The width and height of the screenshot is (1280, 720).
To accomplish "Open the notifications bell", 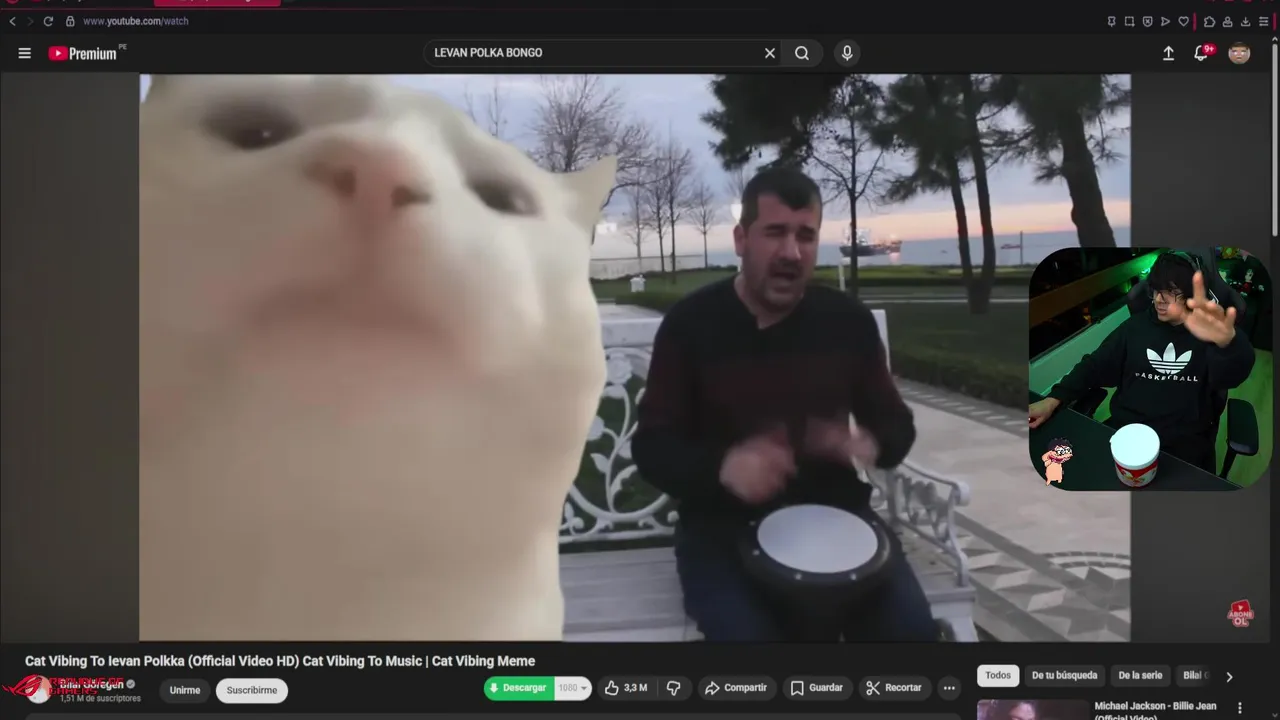I will [x=1201, y=53].
